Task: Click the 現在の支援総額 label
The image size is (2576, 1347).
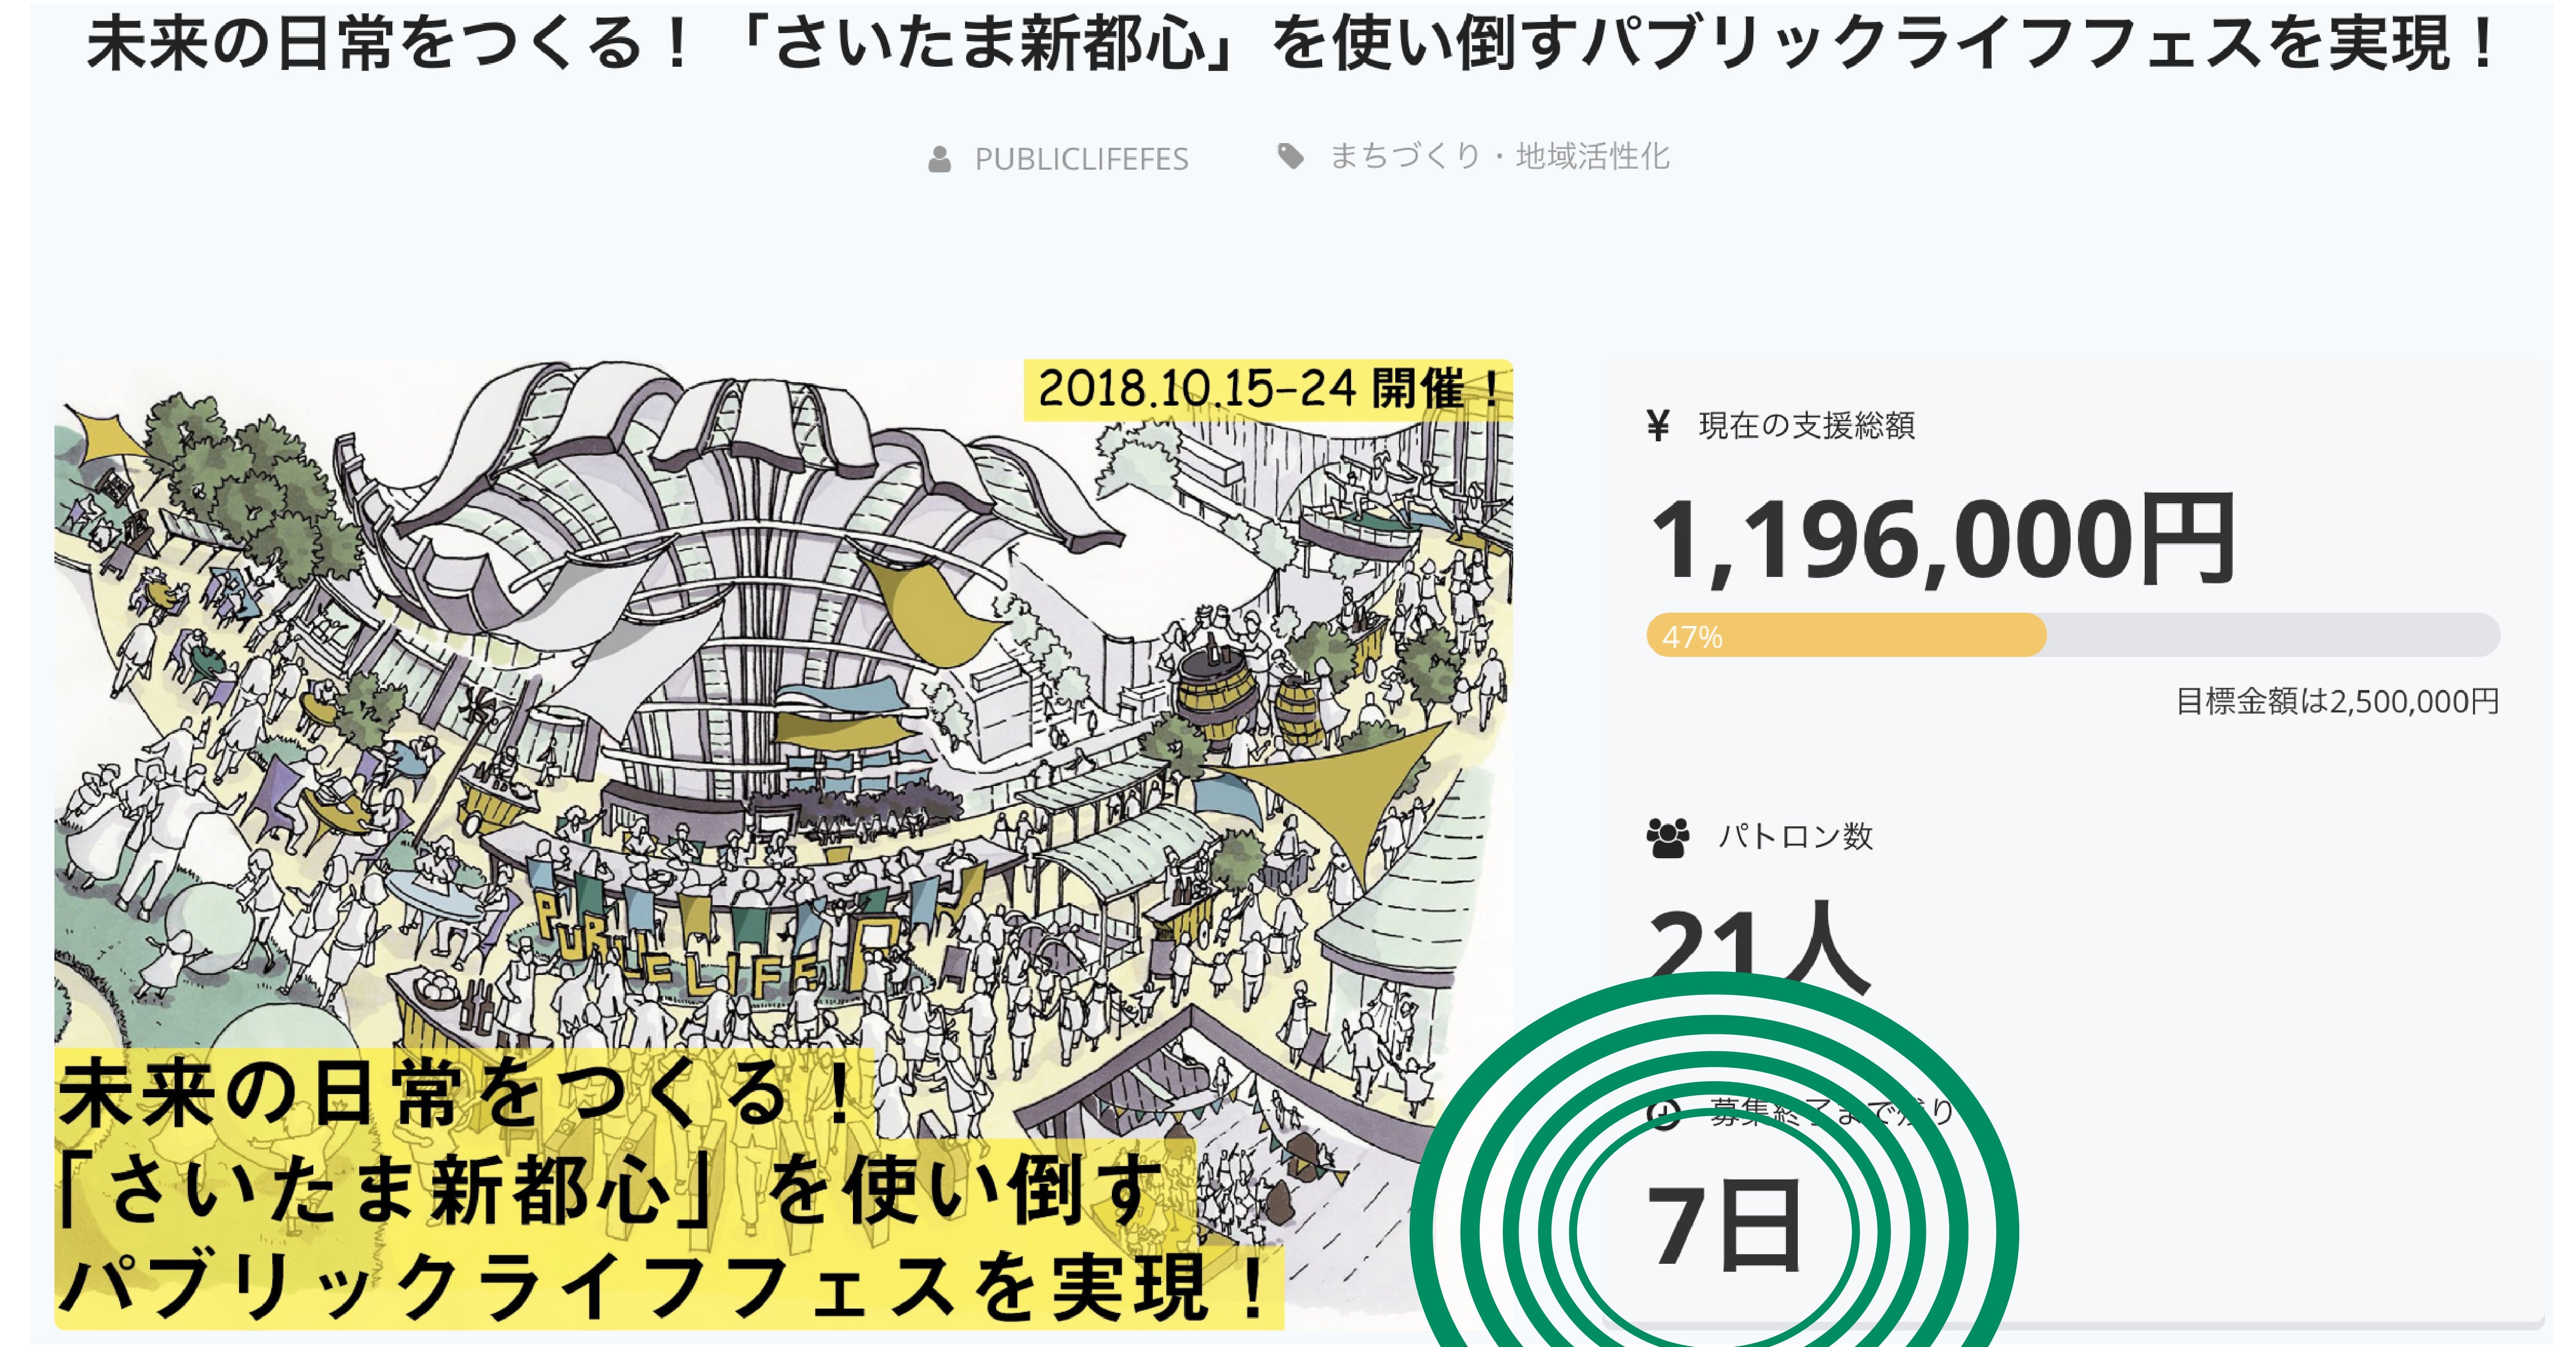Action: click(x=1806, y=426)
